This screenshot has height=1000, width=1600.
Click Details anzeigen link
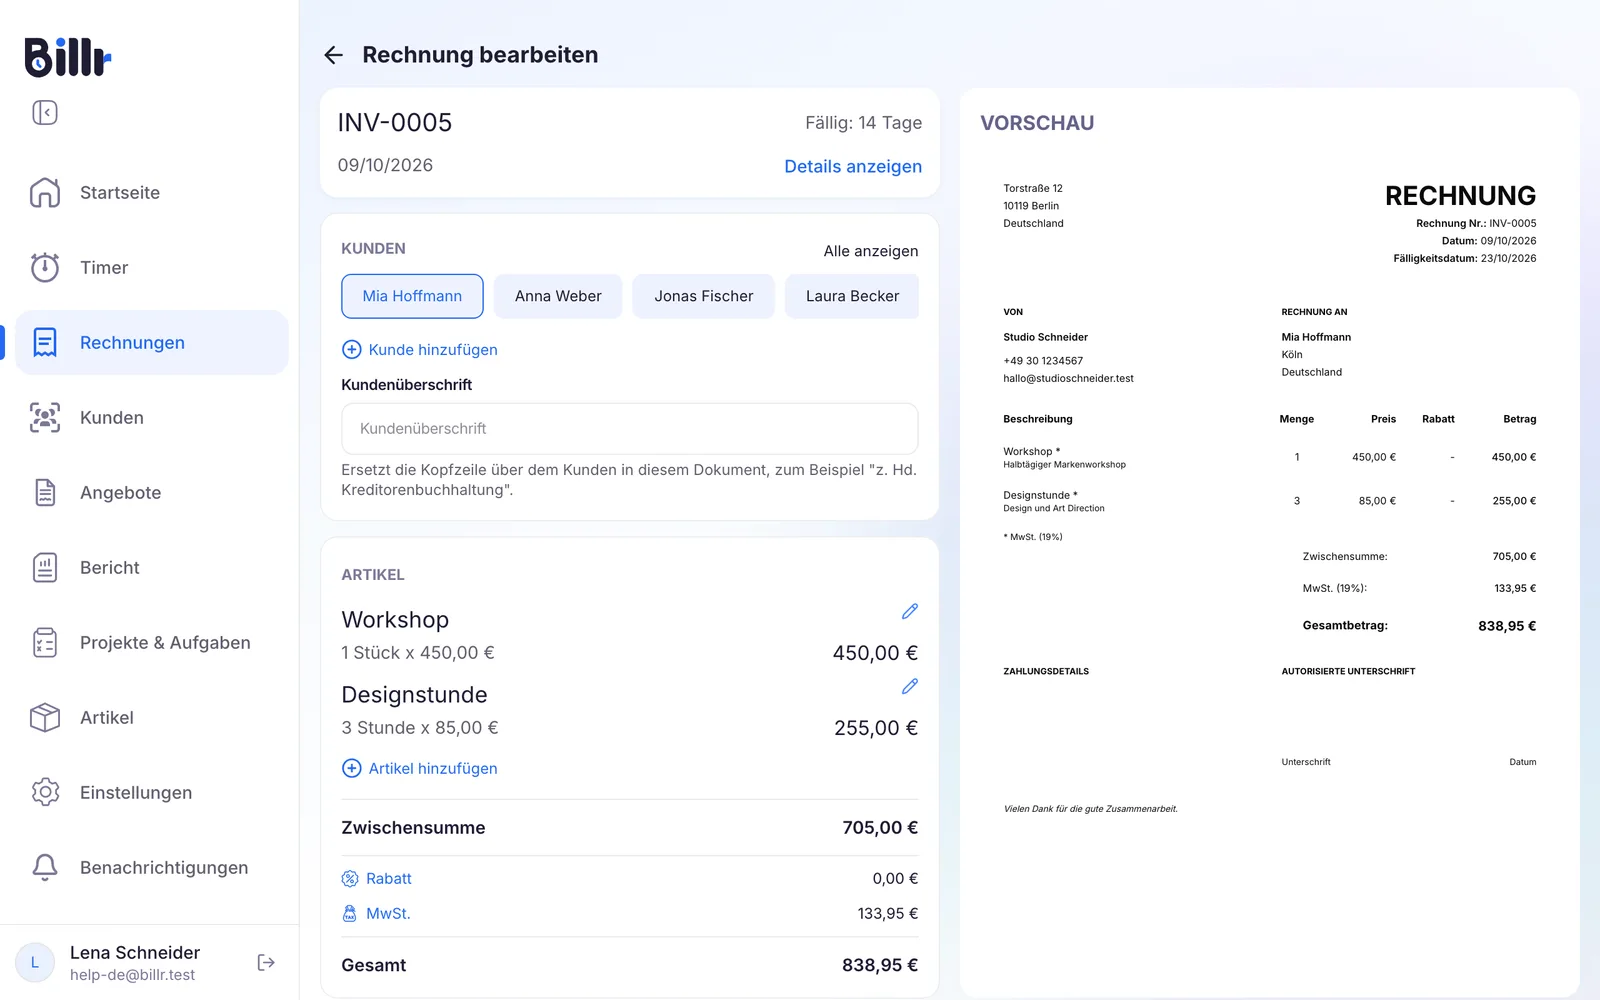tap(853, 166)
